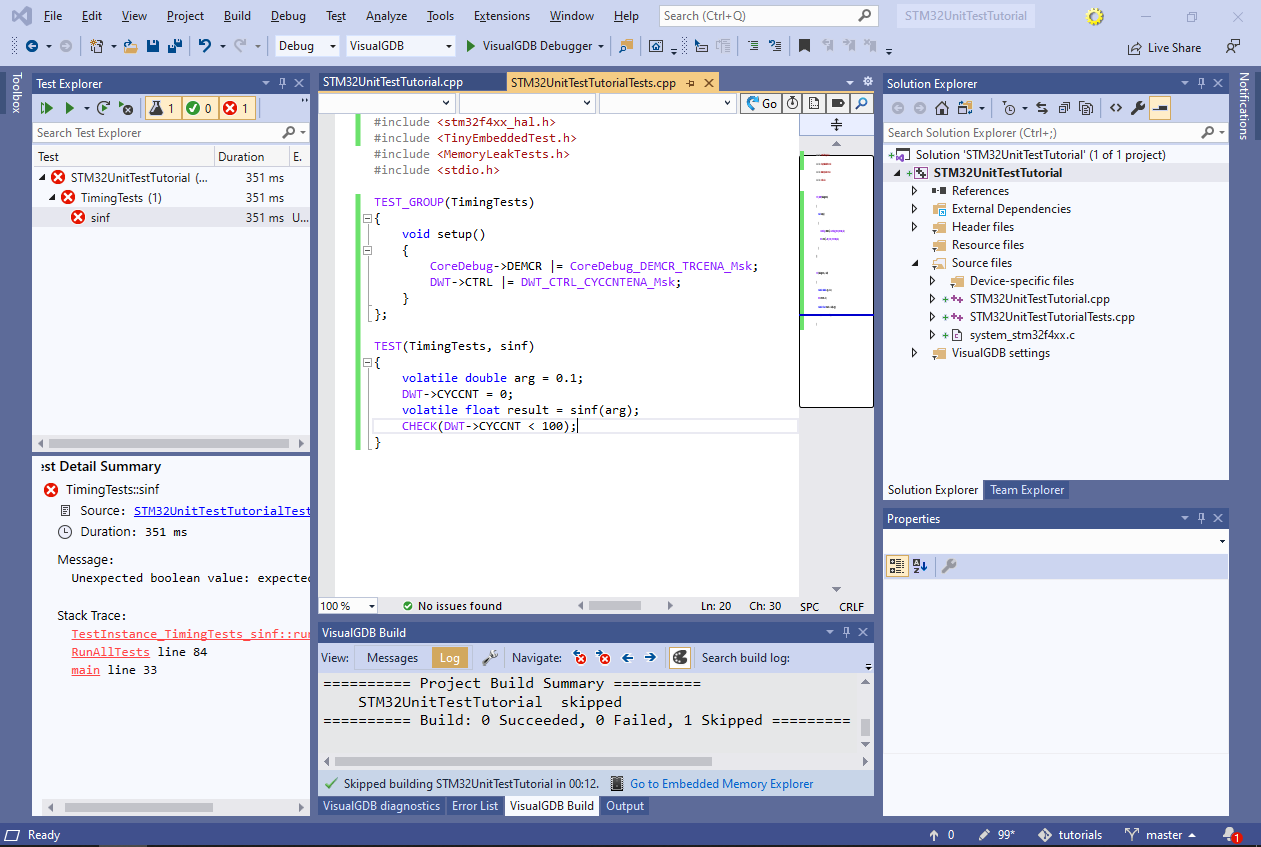Expand the References node

(x=914, y=191)
